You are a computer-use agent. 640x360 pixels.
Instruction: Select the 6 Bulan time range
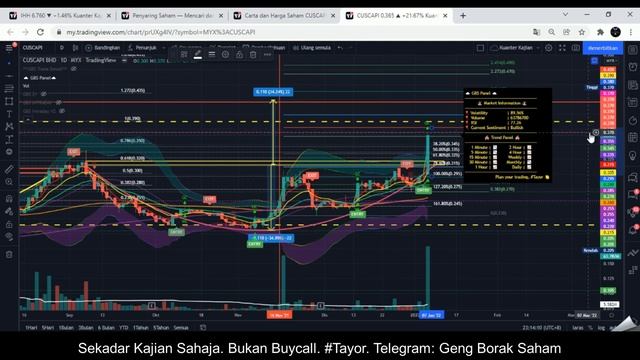[x=106, y=327]
